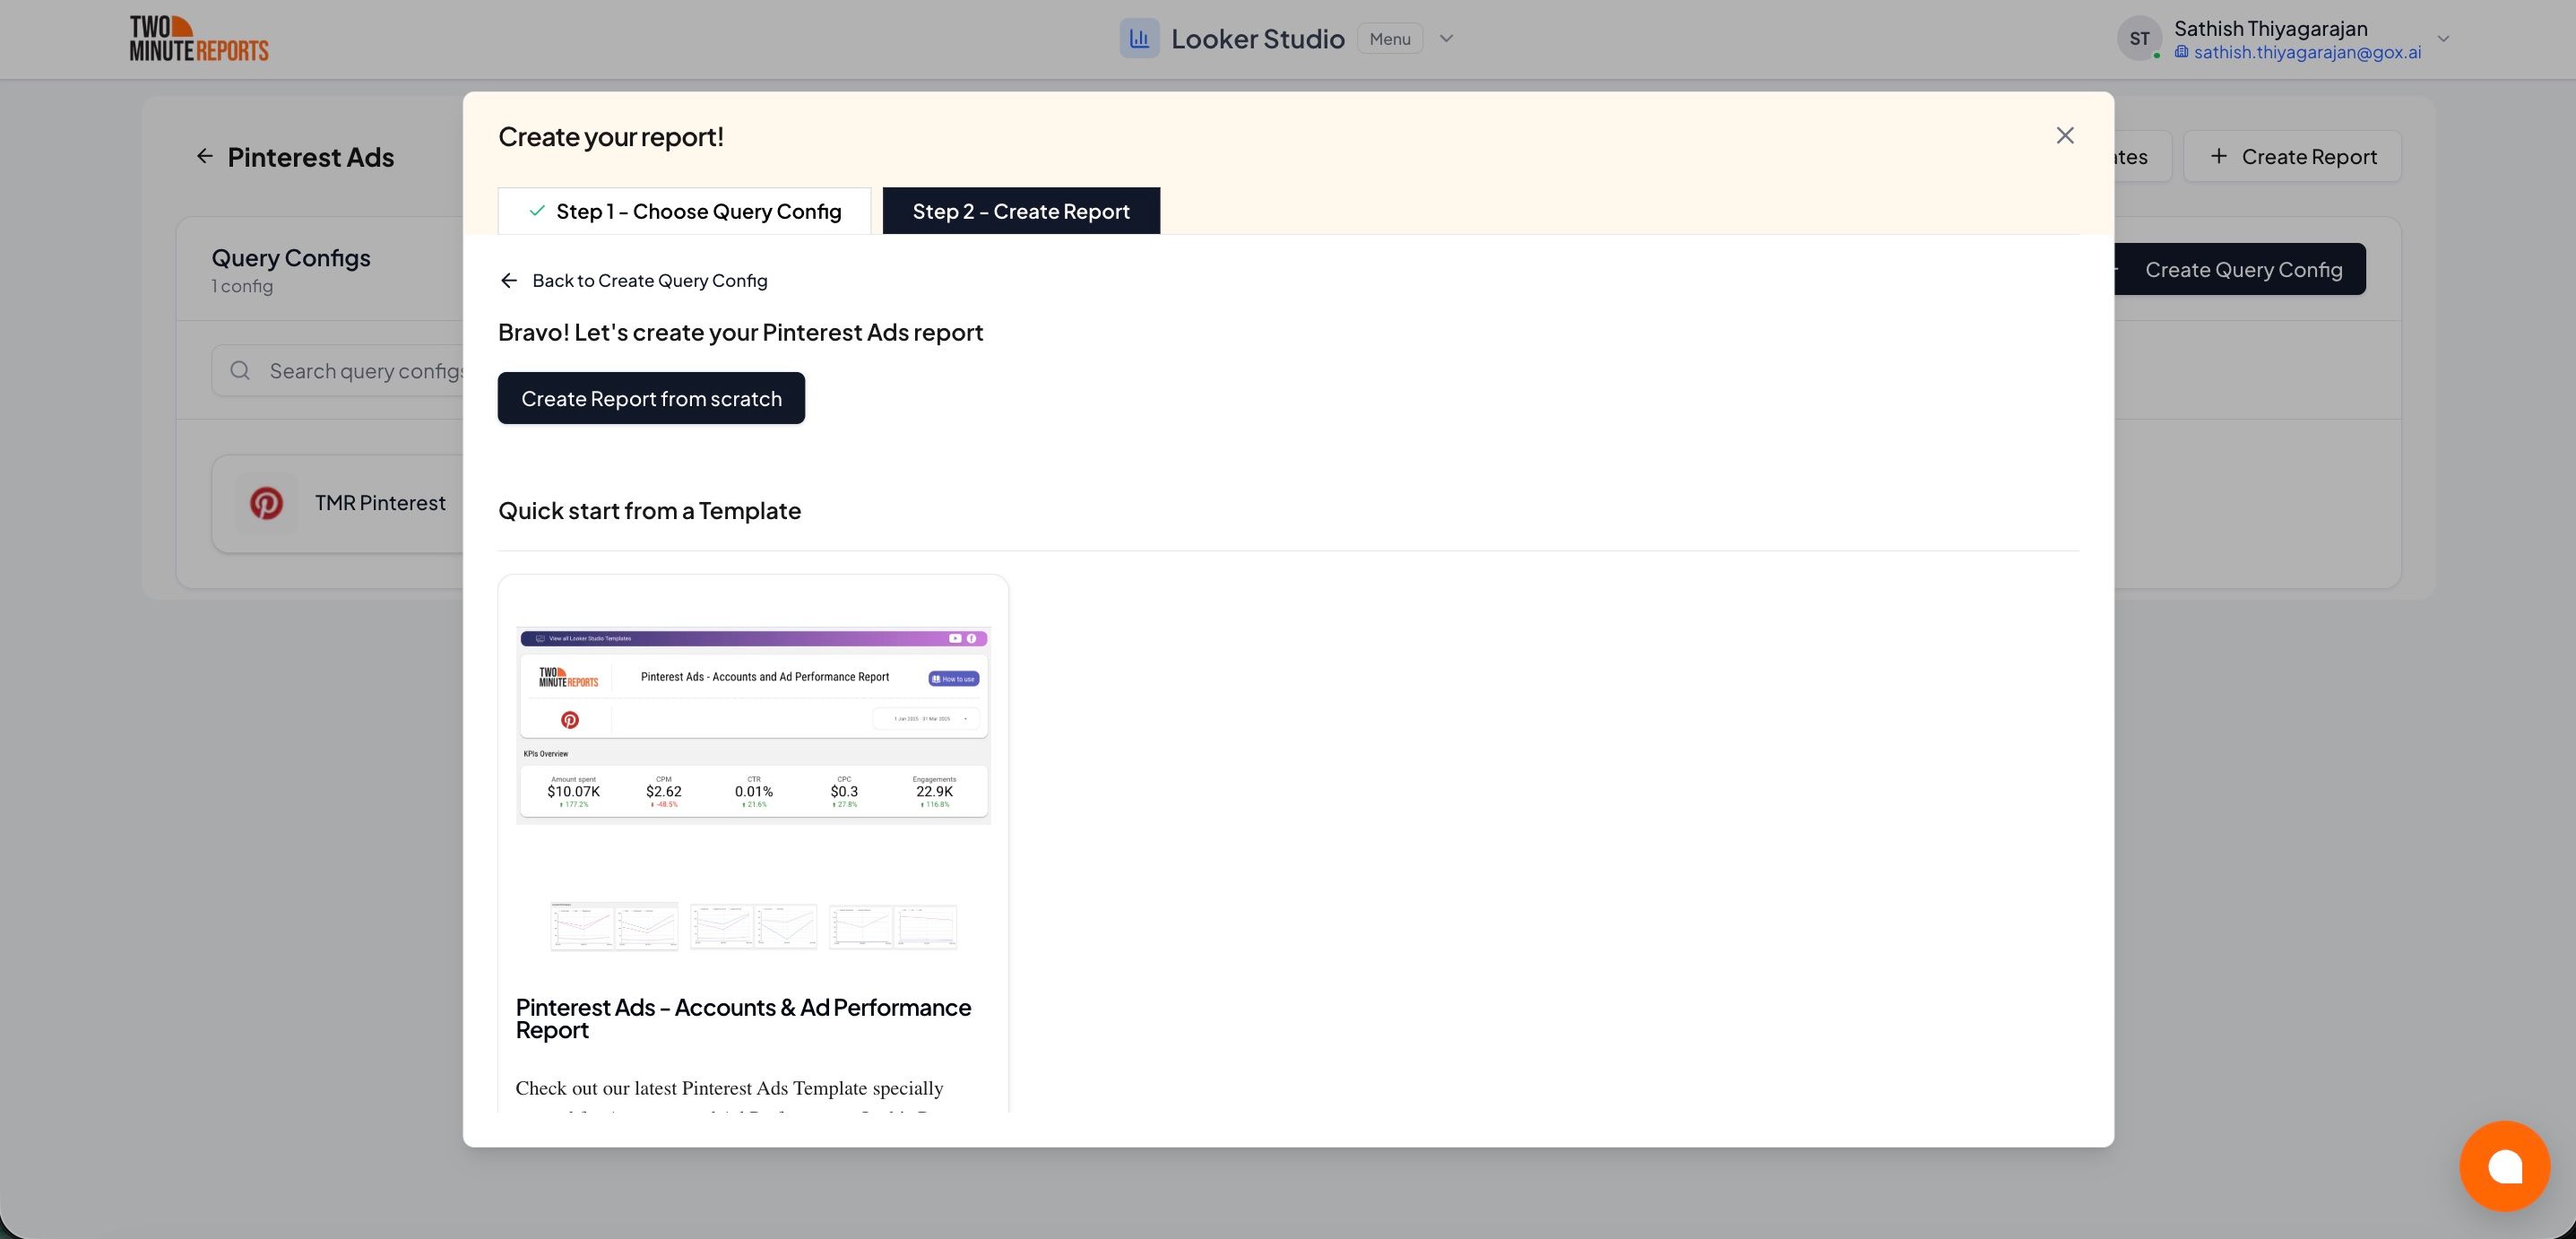The width and height of the screenshot is (2576, 1239).
Task: Click the Two Minute Reports logo
Action: [197, 38]
